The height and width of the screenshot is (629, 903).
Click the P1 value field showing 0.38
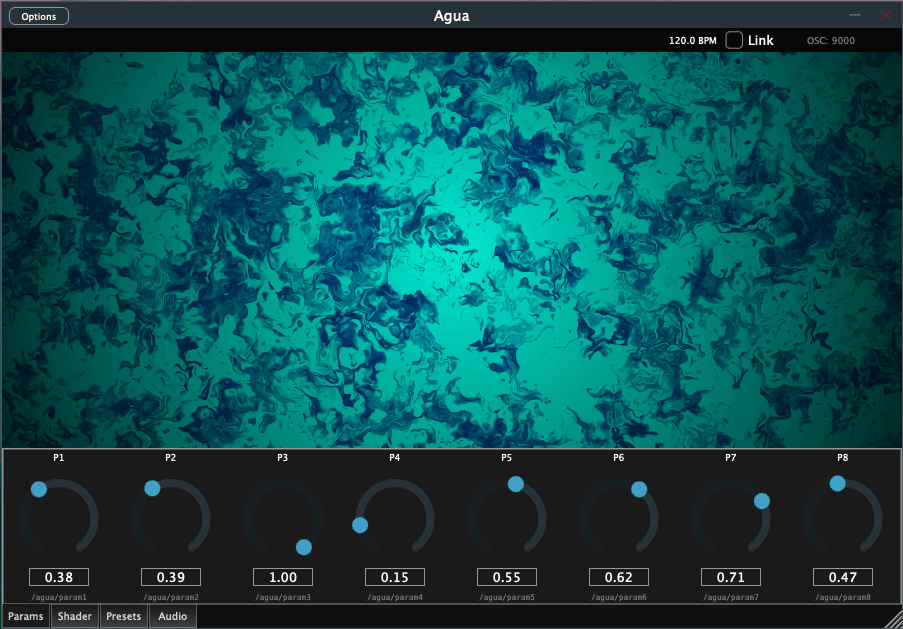point(59,577)
